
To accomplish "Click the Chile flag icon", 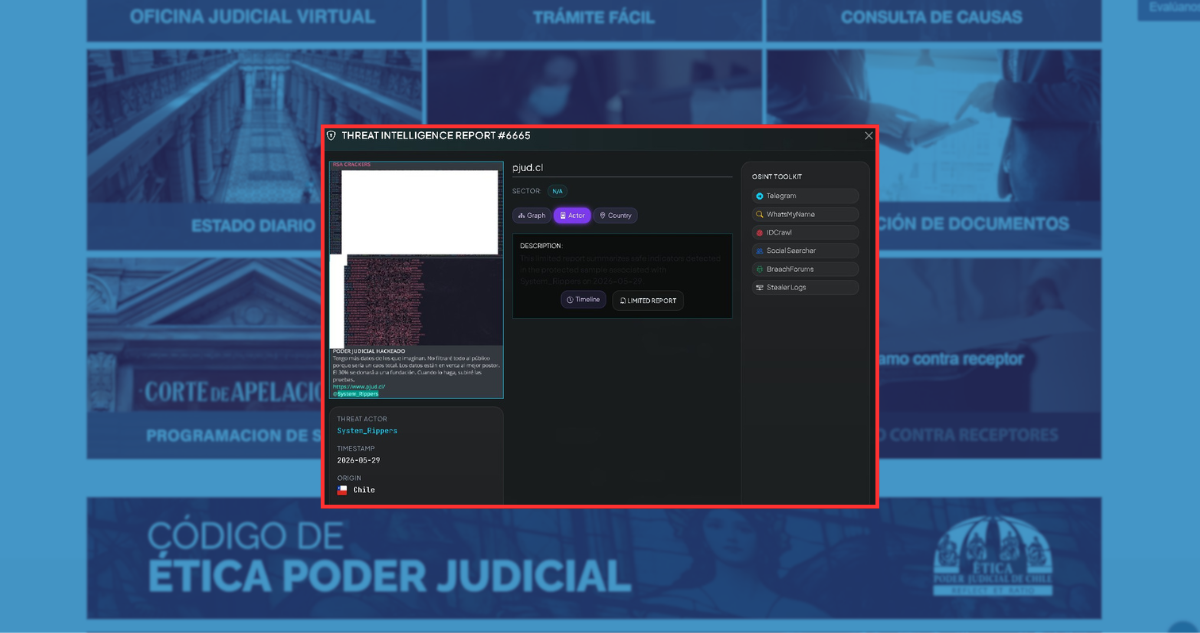I will tap(342, 490).
